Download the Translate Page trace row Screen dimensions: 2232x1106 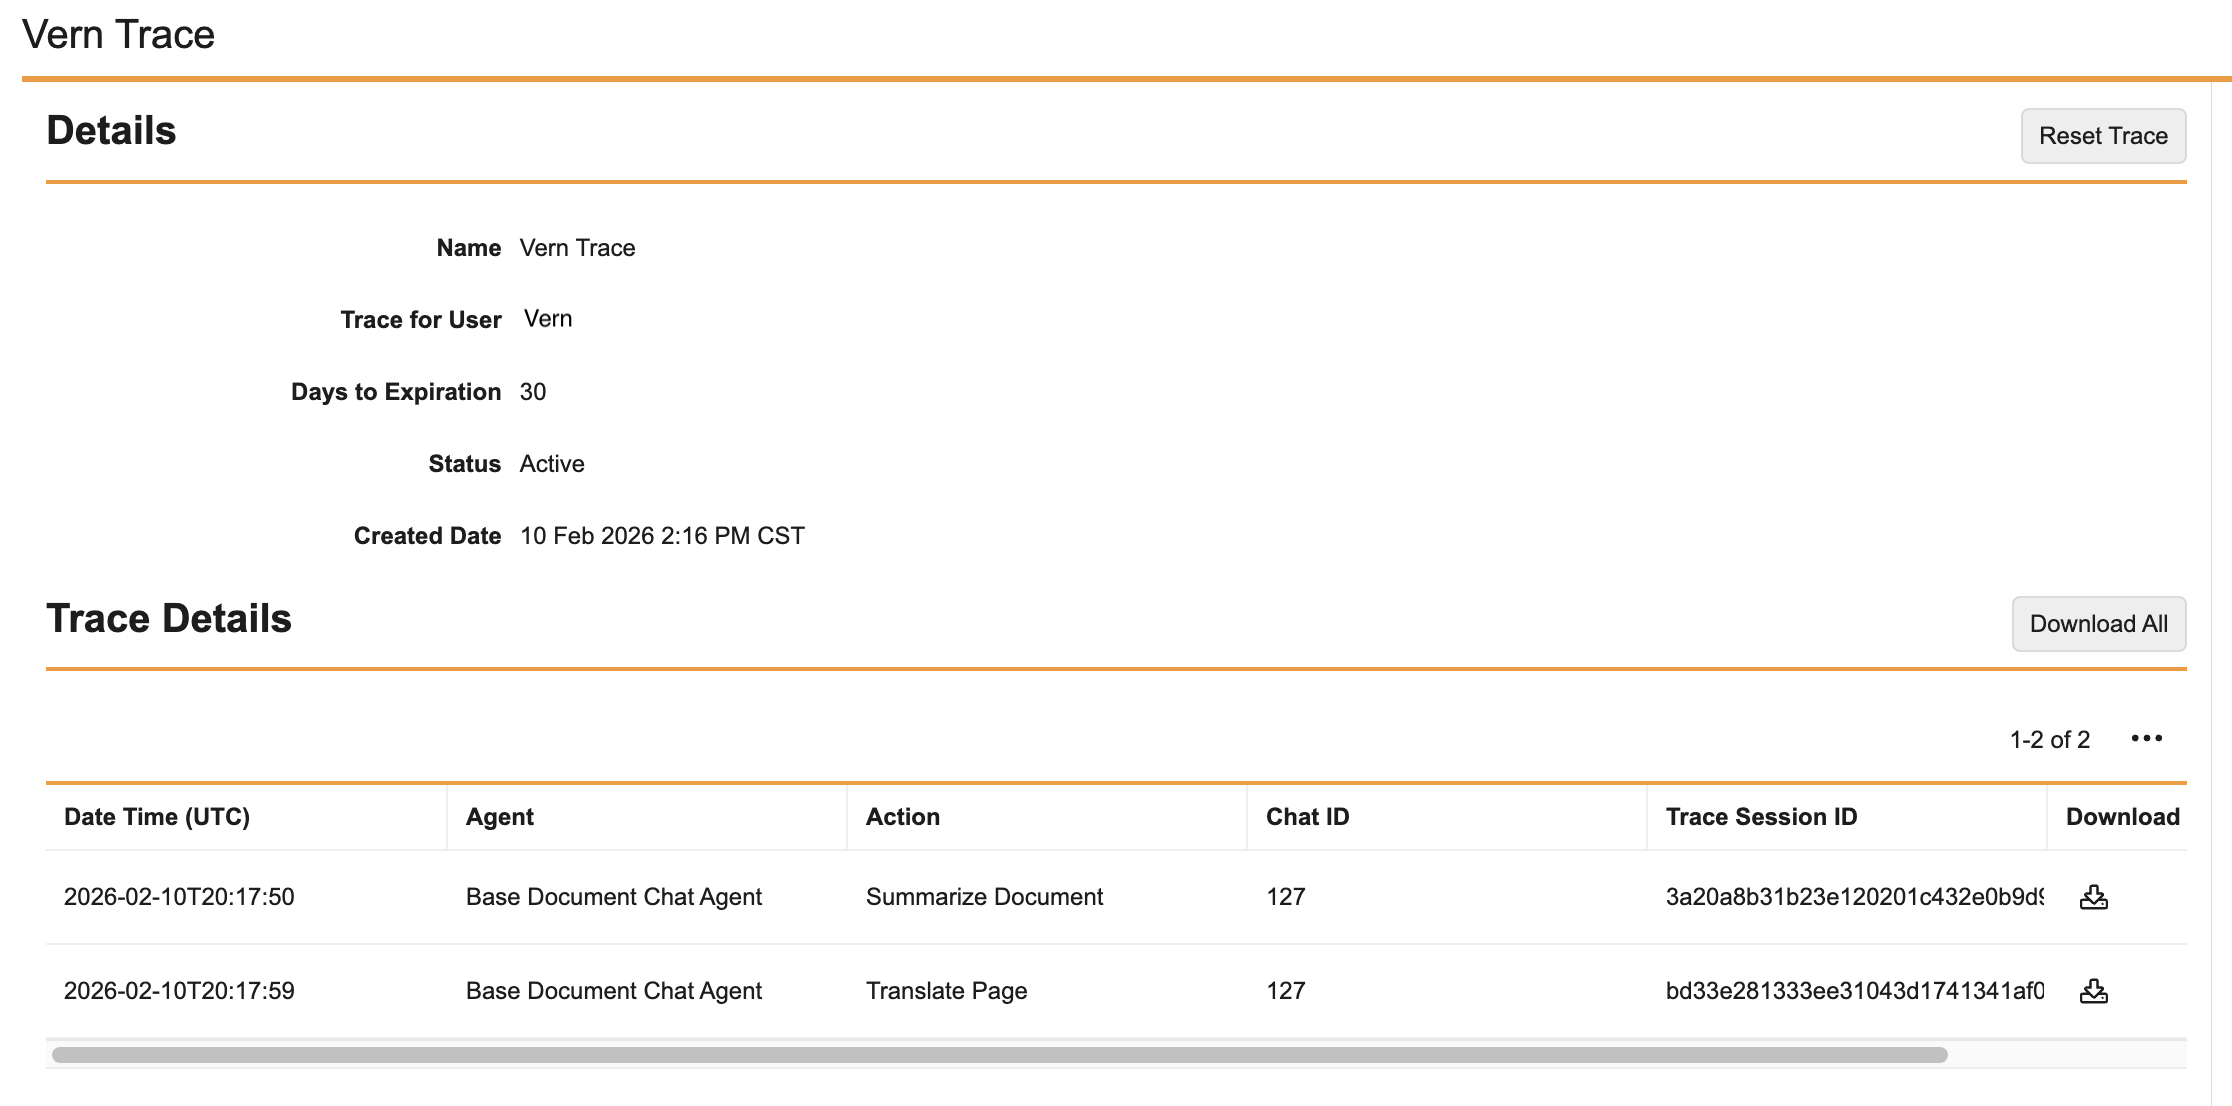(x=2093, y=991)
